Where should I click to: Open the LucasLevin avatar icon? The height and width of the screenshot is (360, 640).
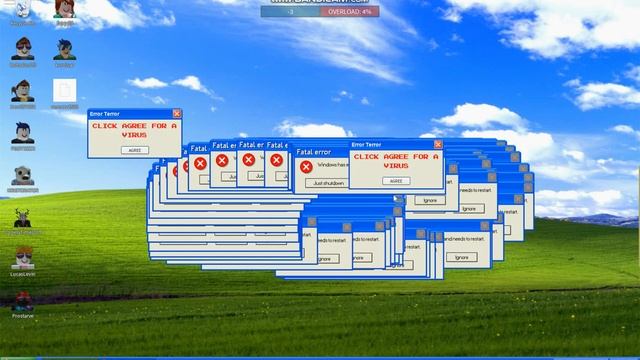click(23, 258)
